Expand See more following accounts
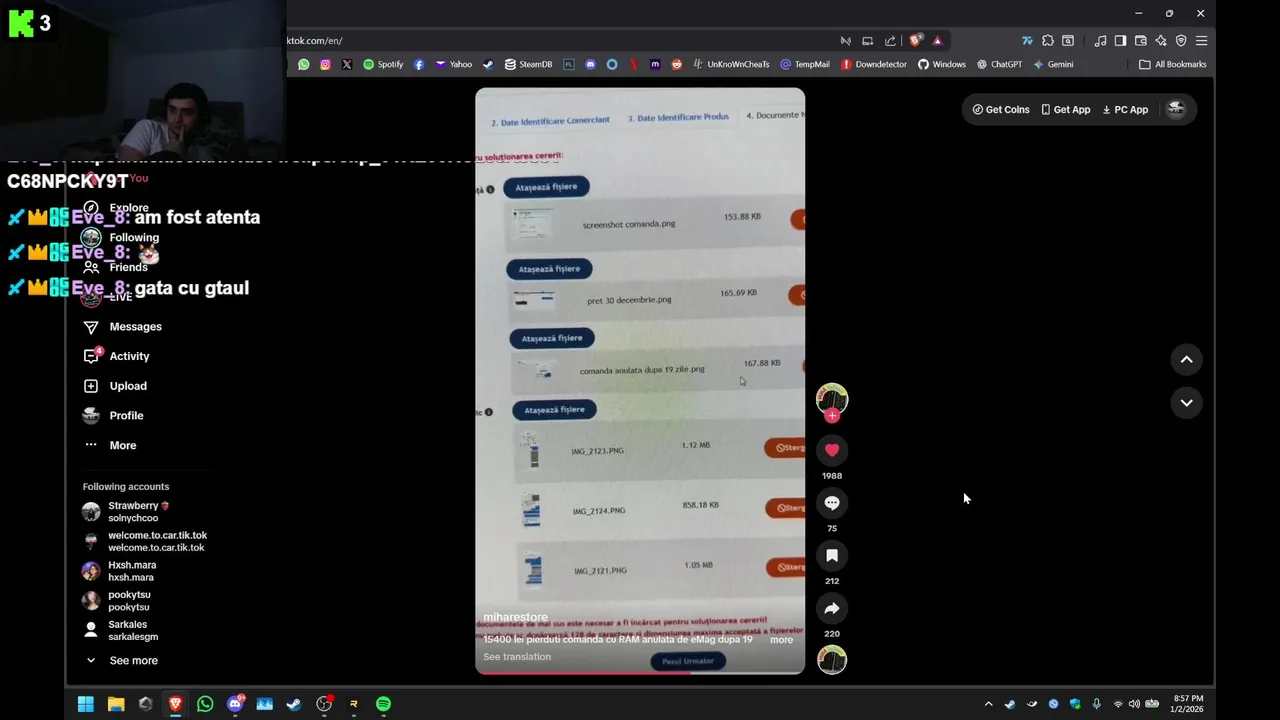 point(121,661)
